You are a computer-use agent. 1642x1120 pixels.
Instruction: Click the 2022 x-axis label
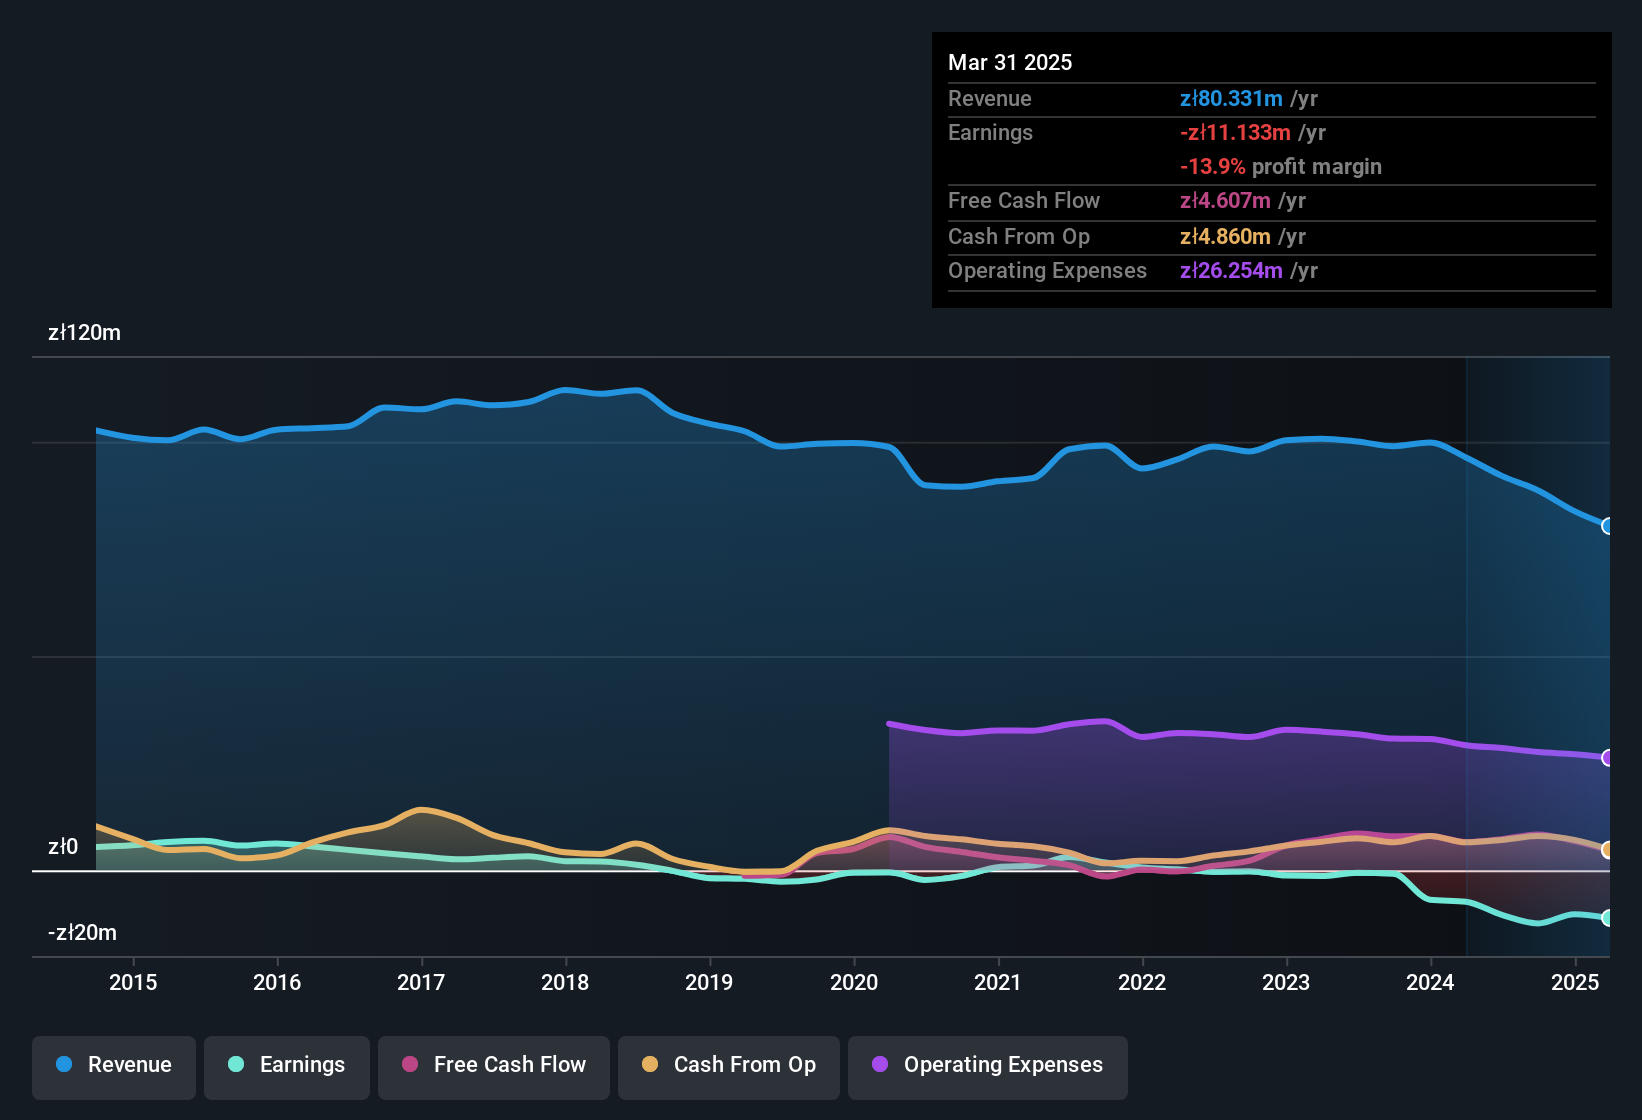tap(1142, 983)
